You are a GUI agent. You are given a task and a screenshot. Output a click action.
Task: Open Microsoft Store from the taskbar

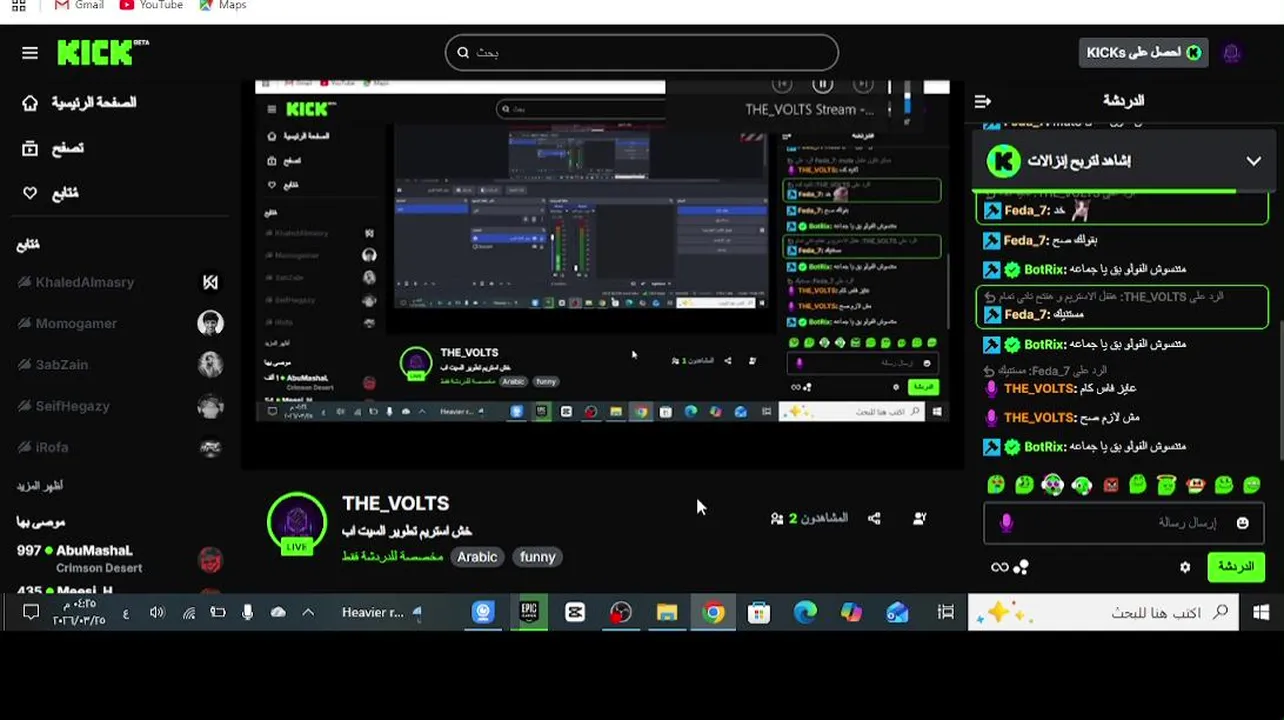[759, 612]
